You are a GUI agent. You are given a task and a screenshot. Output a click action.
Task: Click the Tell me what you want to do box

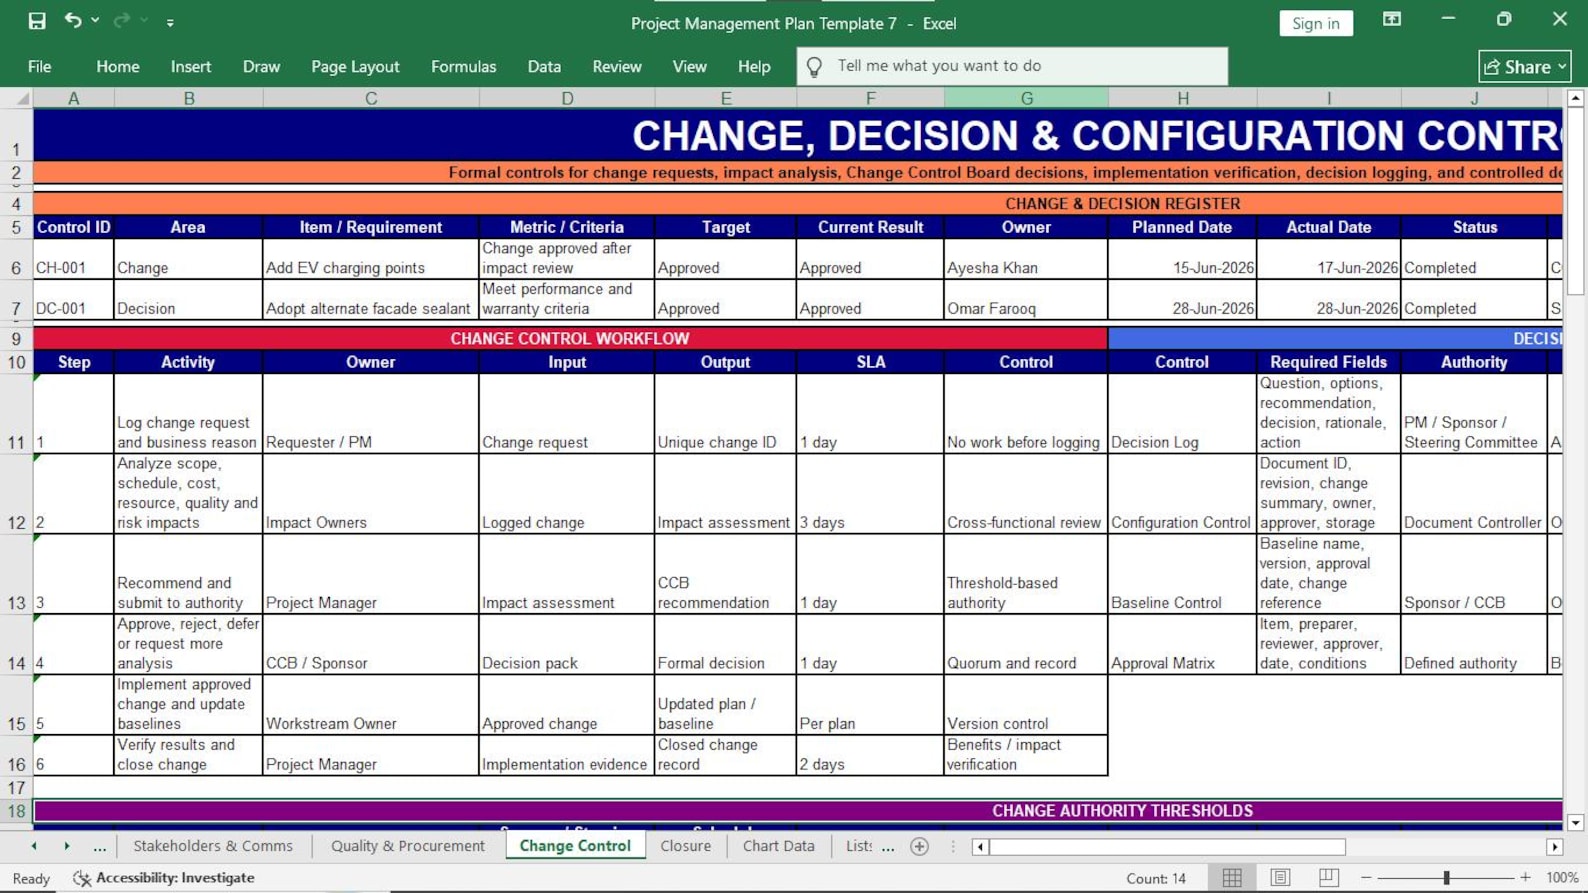point(1012,66)
